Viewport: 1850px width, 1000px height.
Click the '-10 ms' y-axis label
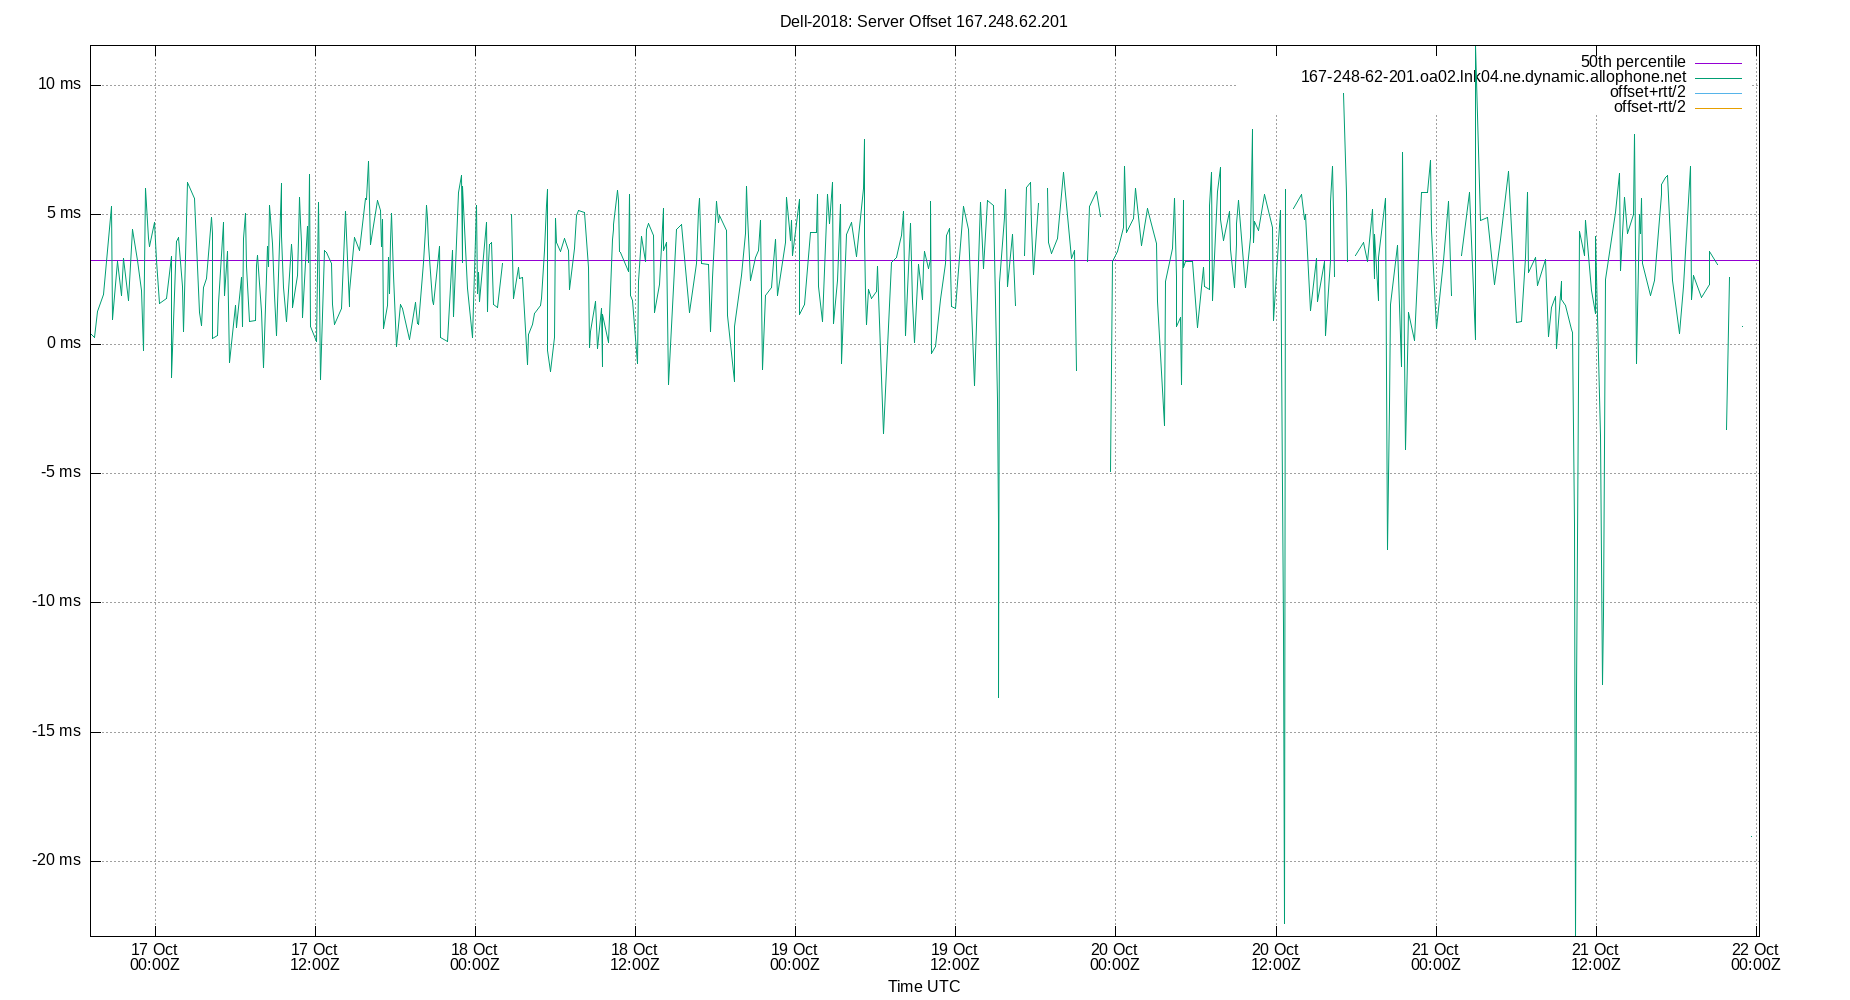(x=56, y=601)
